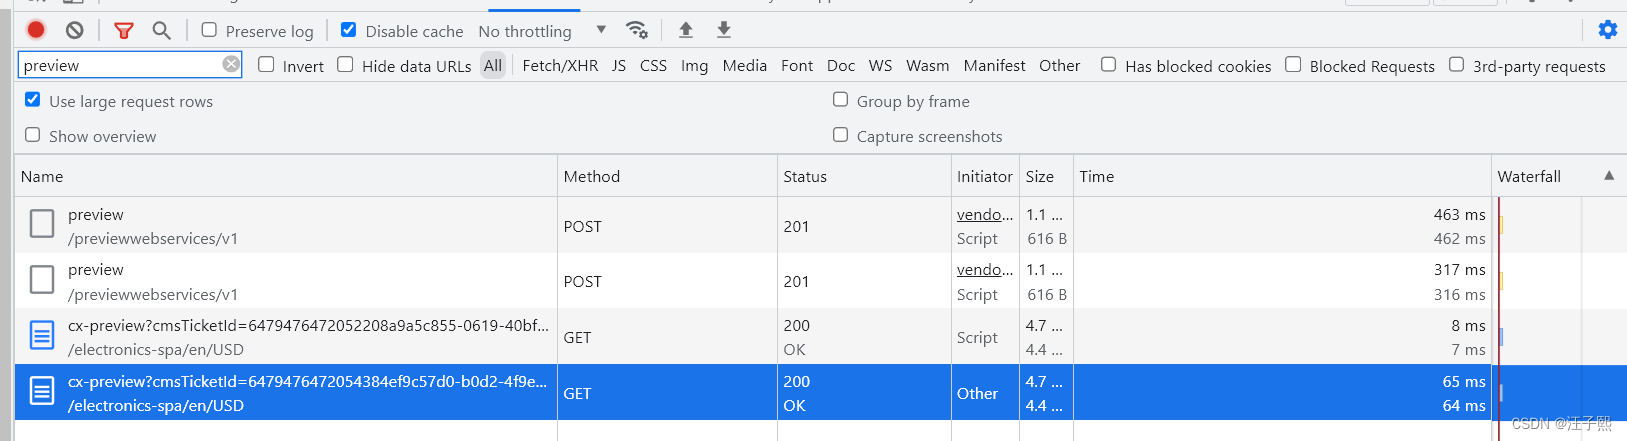Enable Capture screenshots option
This screenshot has height=441, width=1627.
pos(840,134)
